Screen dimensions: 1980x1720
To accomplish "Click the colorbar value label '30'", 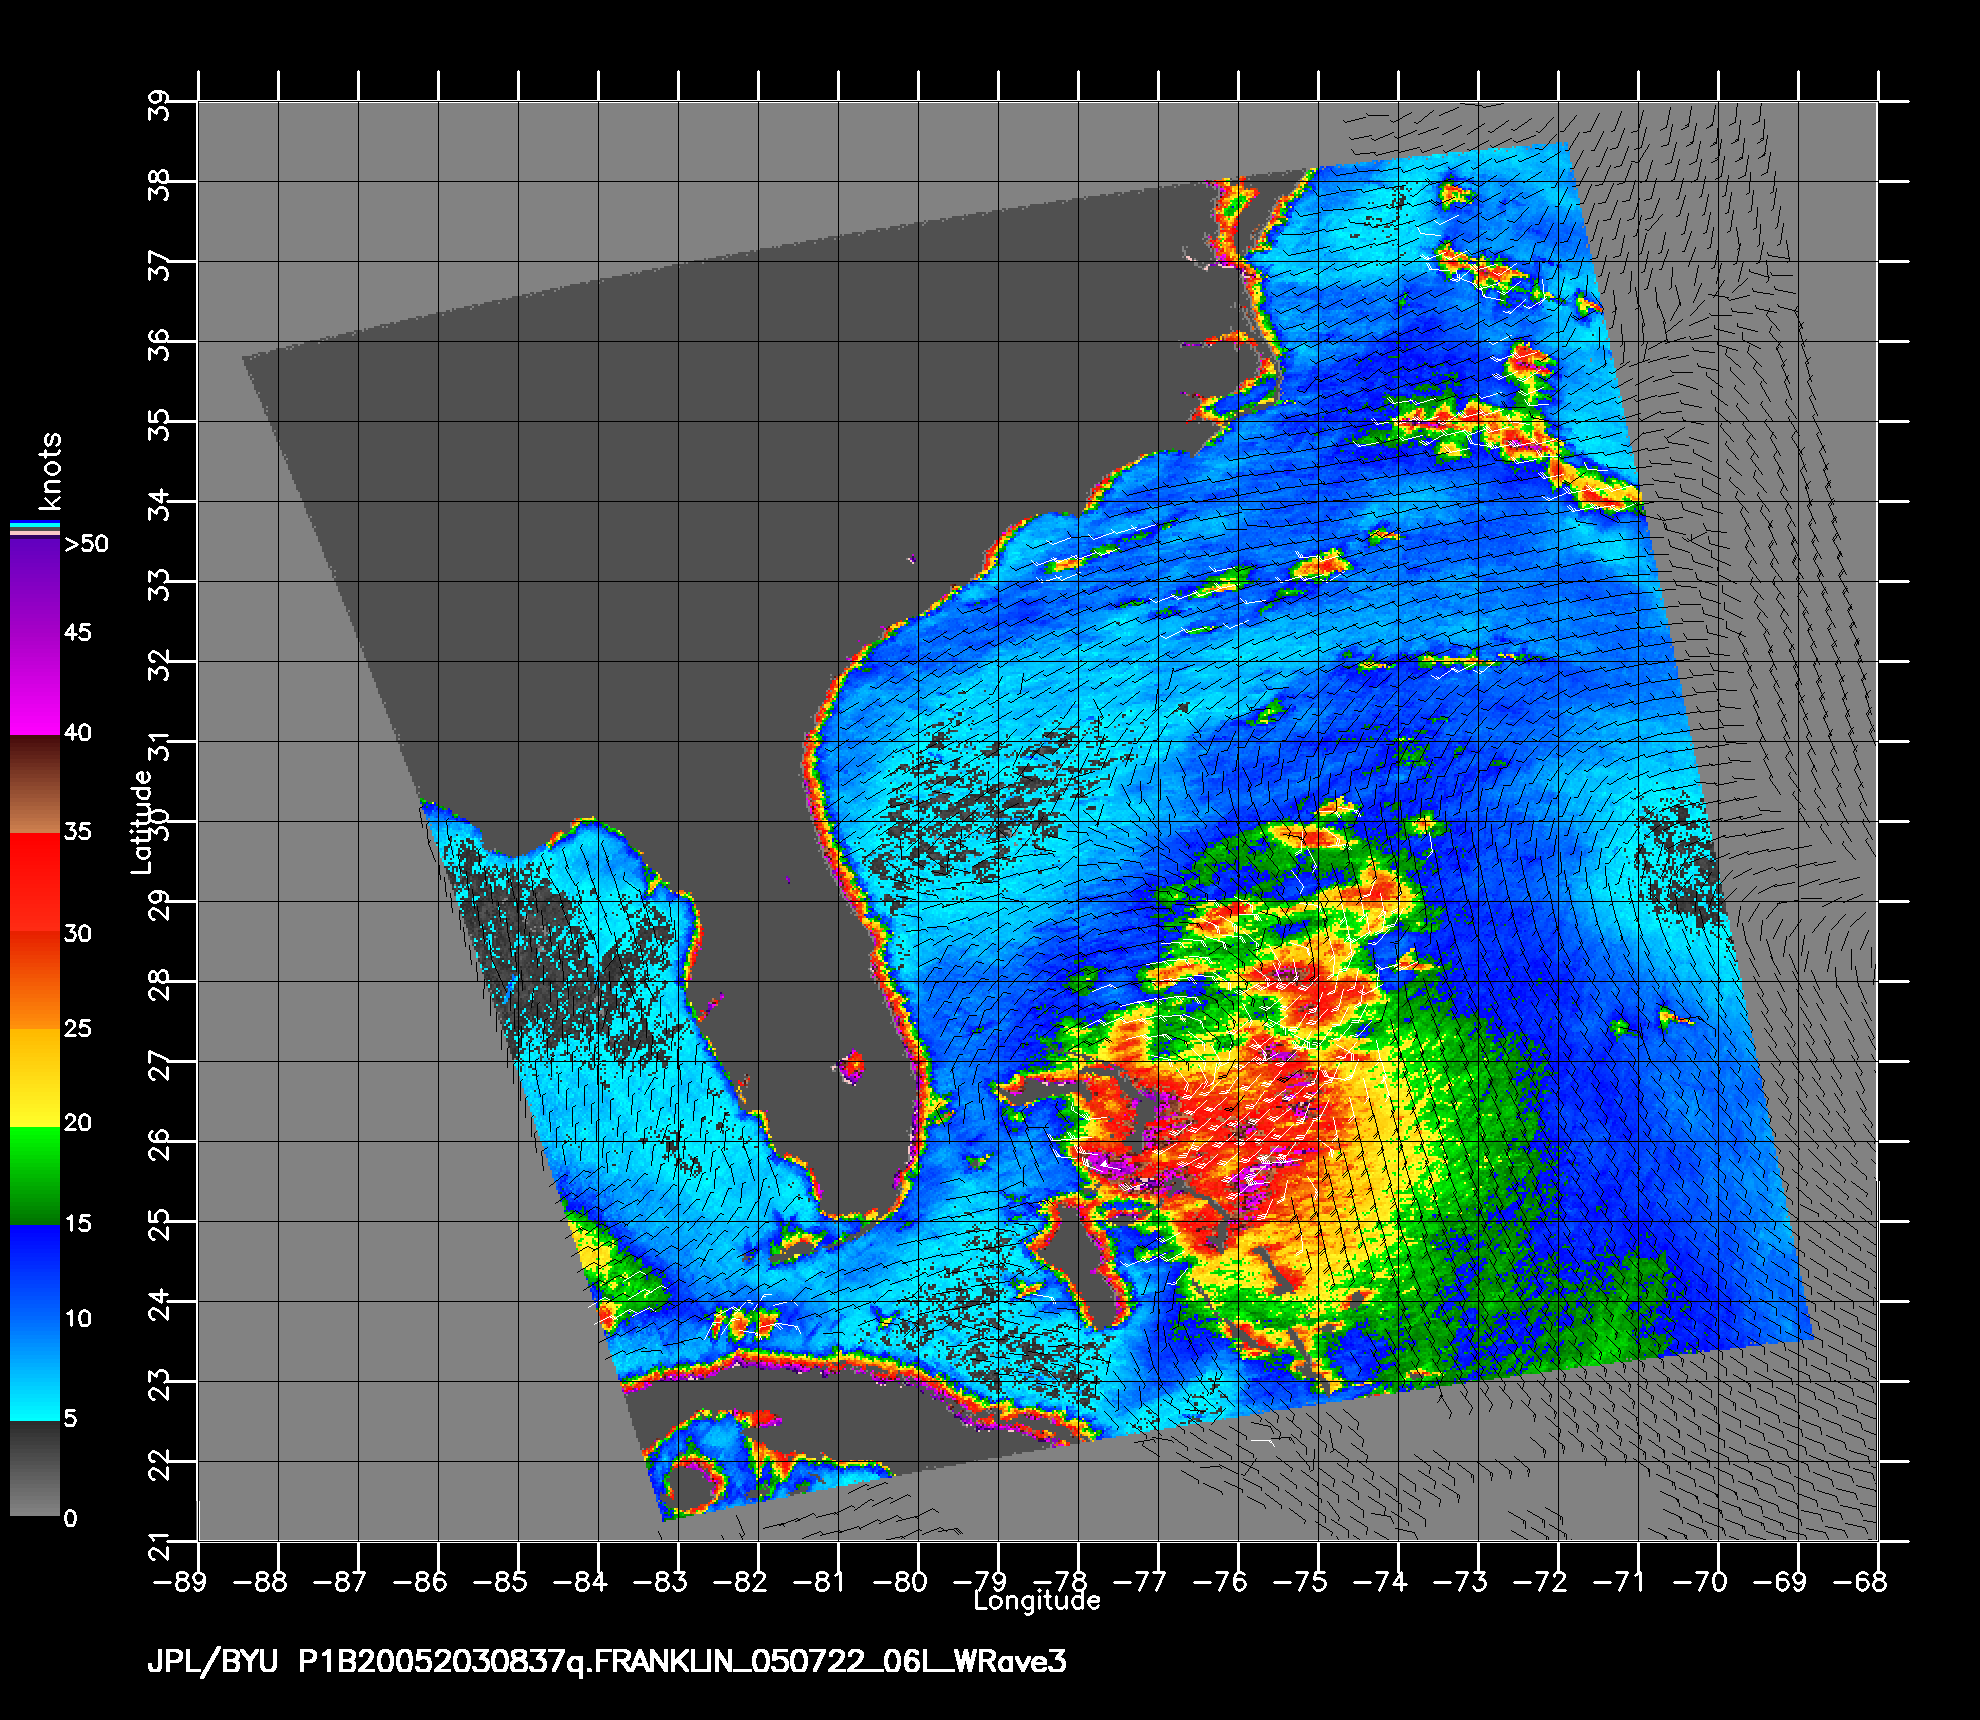I will [x=77, y=933].
